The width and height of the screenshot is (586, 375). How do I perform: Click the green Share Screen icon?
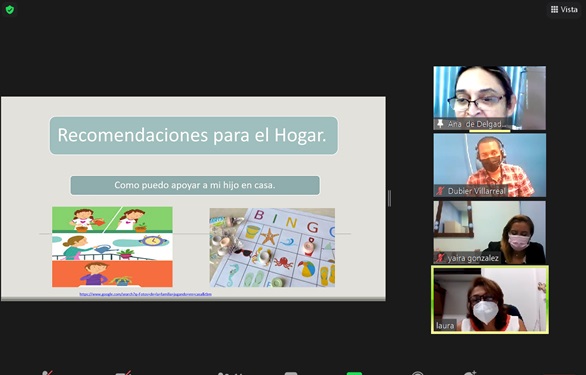click(354, 373)
